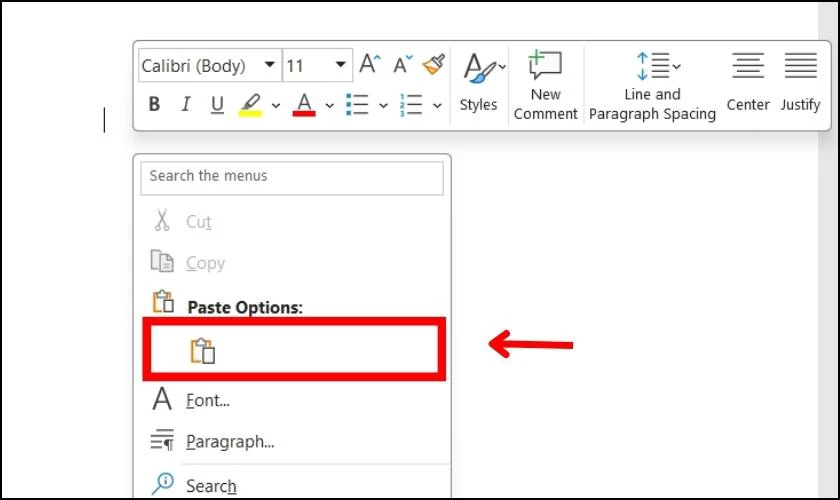The image size is (840, 500).
Task: Toggle Italic formatting in mini toolbar
Action: tap(185, 104)
